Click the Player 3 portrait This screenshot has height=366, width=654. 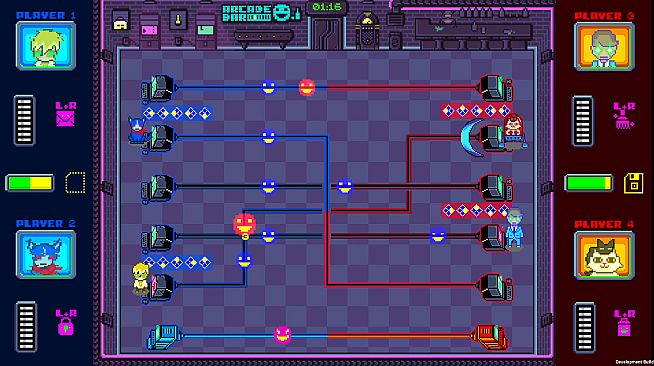(x=604, y=47)
